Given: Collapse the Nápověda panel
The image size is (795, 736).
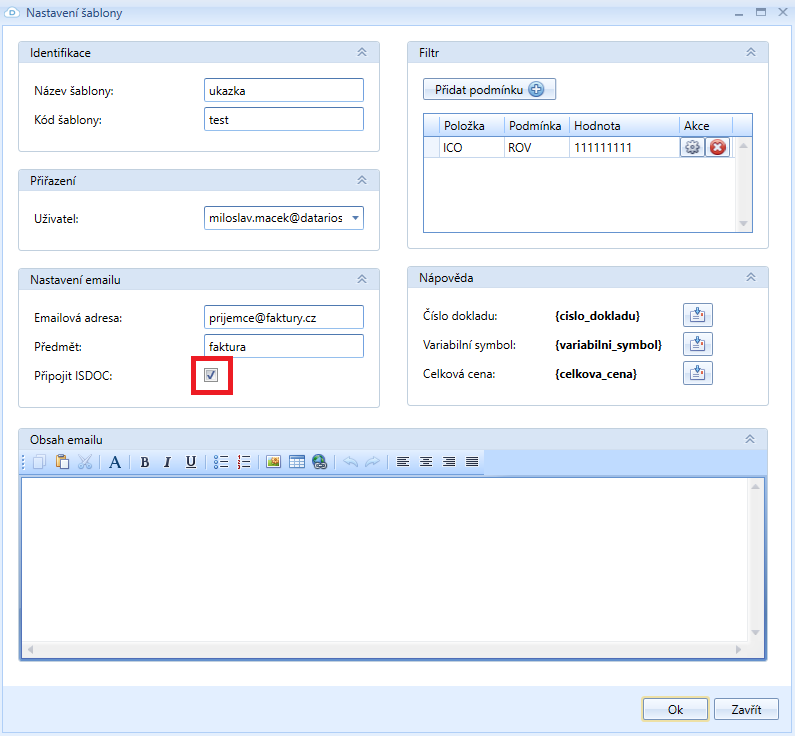Looking at the screenshot, I should pyautogui.click(x=750, y=277).
